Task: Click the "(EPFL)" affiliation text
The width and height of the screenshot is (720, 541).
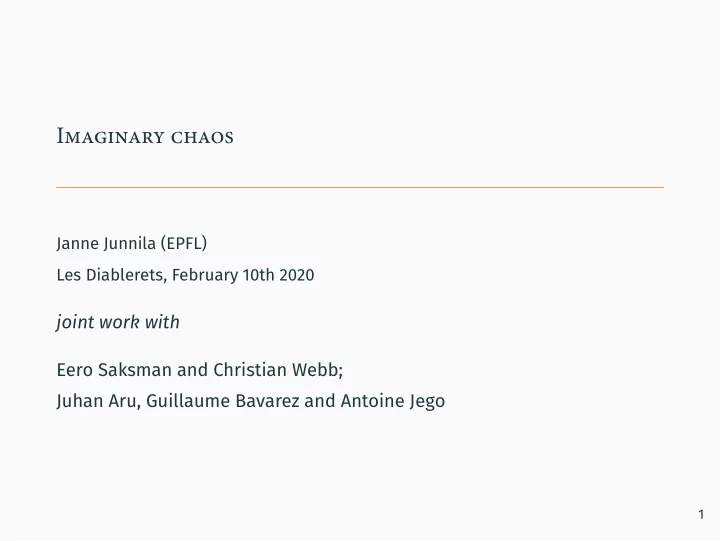Action: click(x=184, y=243)
